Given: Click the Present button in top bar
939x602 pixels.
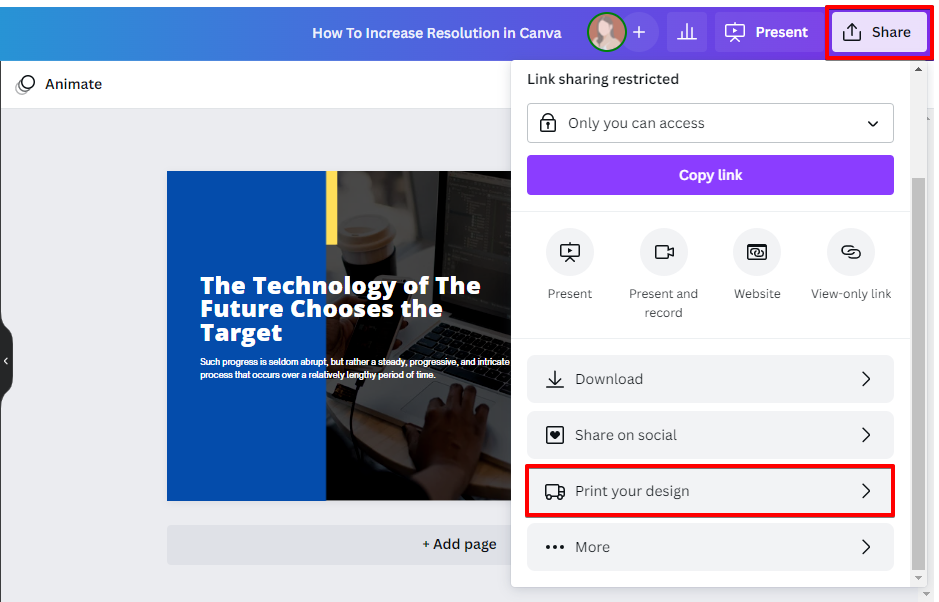Looking at the screenshot, I should [x=766, y=32].
